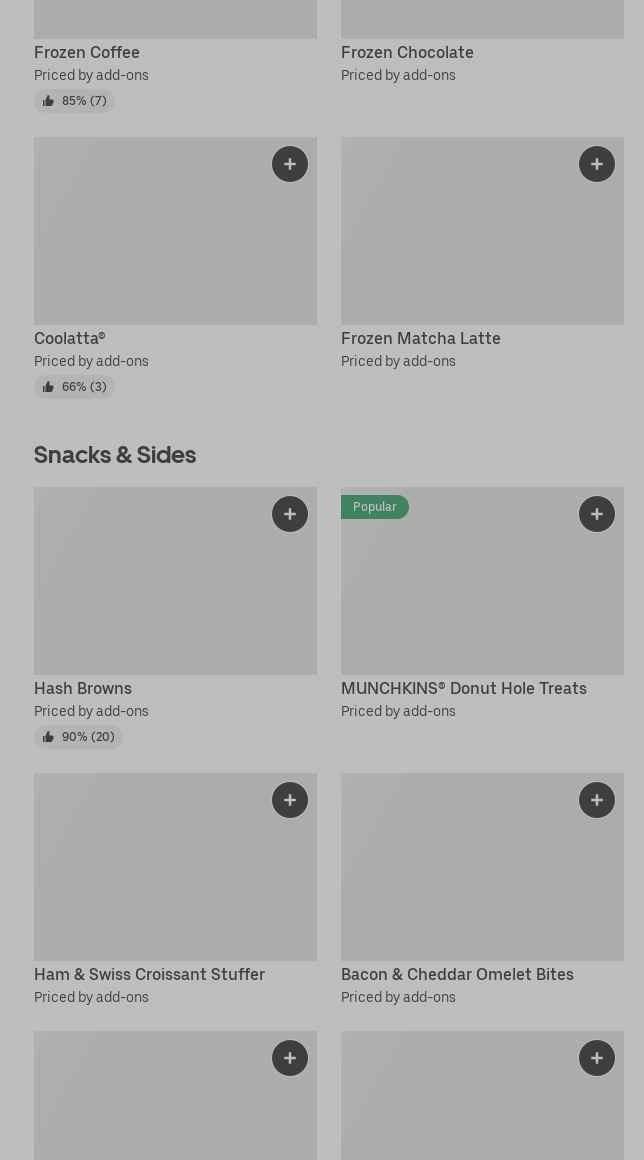Click thumbs-up icon under Hash Browns
This screenshot has height=1160, width=644.
pyautogui.click(x=48, y=737)
